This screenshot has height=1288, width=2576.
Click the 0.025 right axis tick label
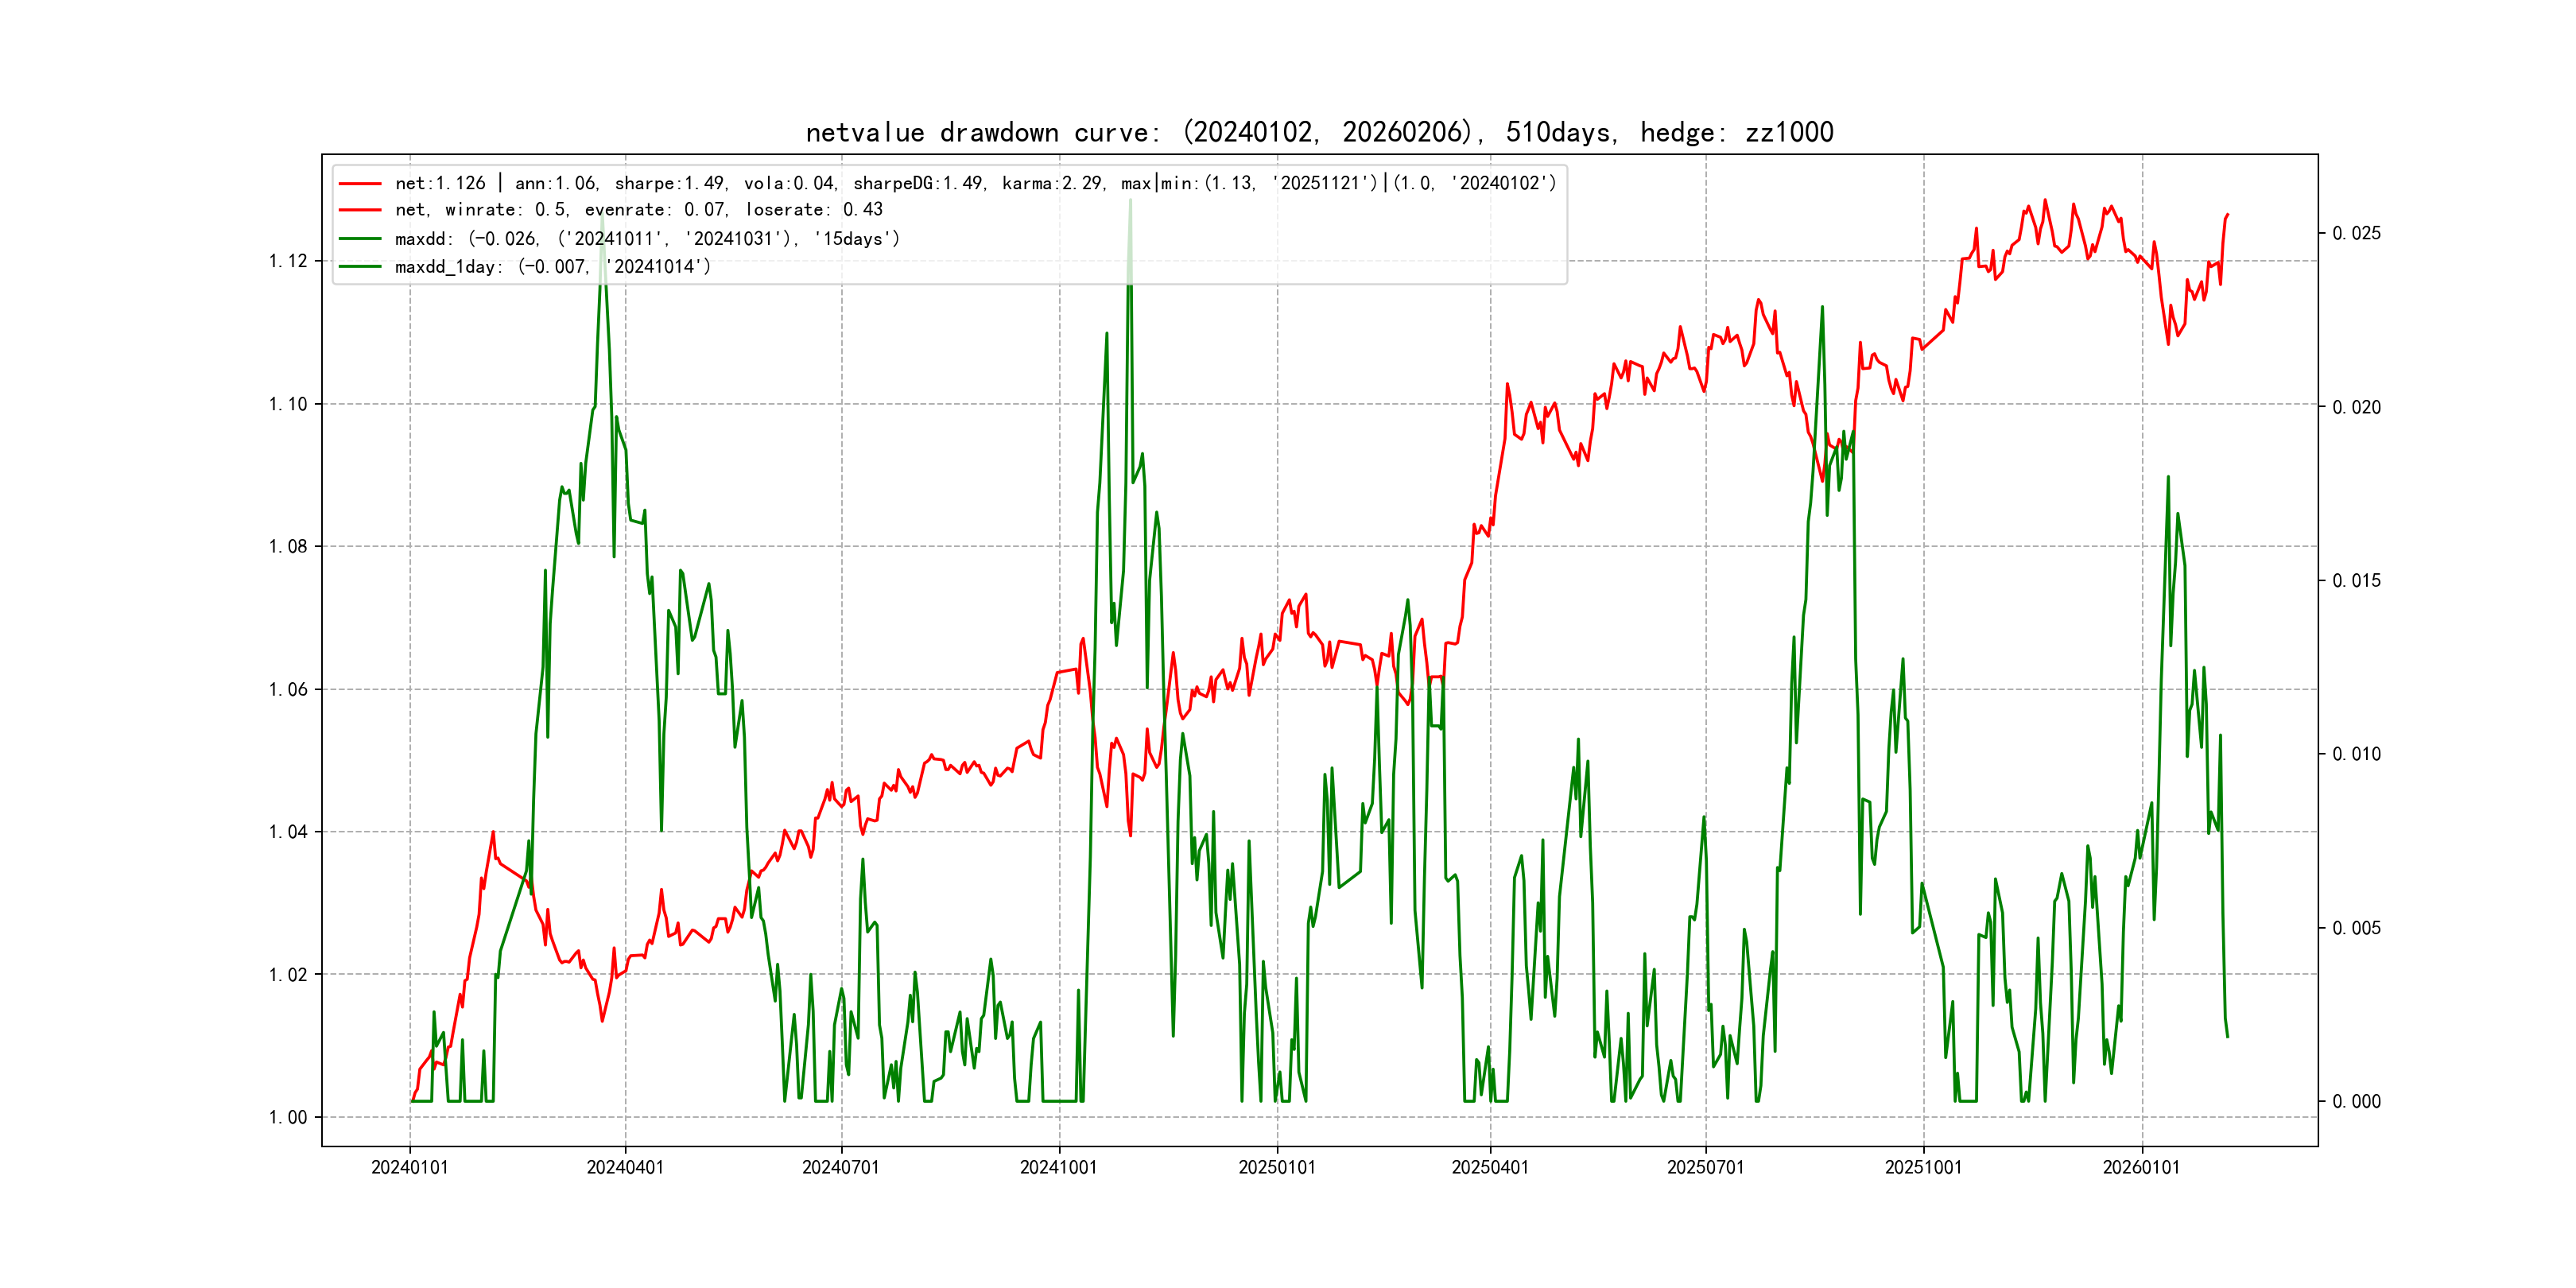[2356, 234]
